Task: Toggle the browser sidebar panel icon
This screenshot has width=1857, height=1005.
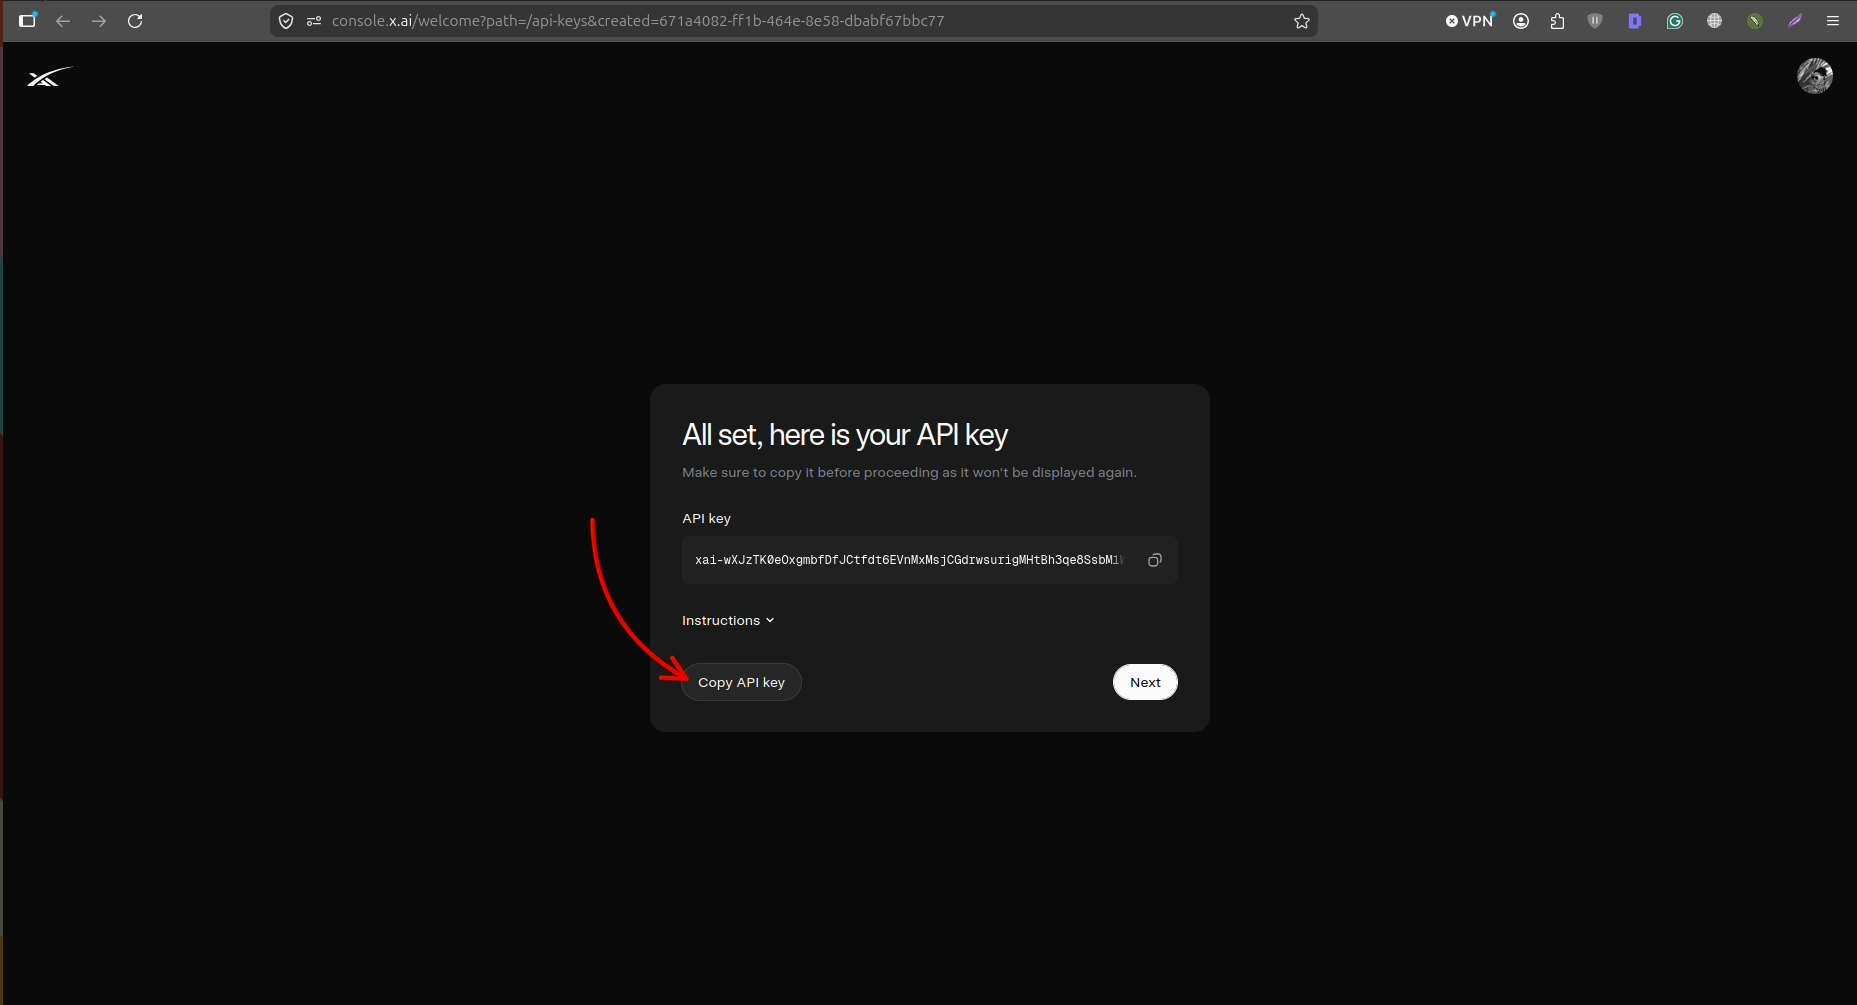Action: (x=27, y=20)
